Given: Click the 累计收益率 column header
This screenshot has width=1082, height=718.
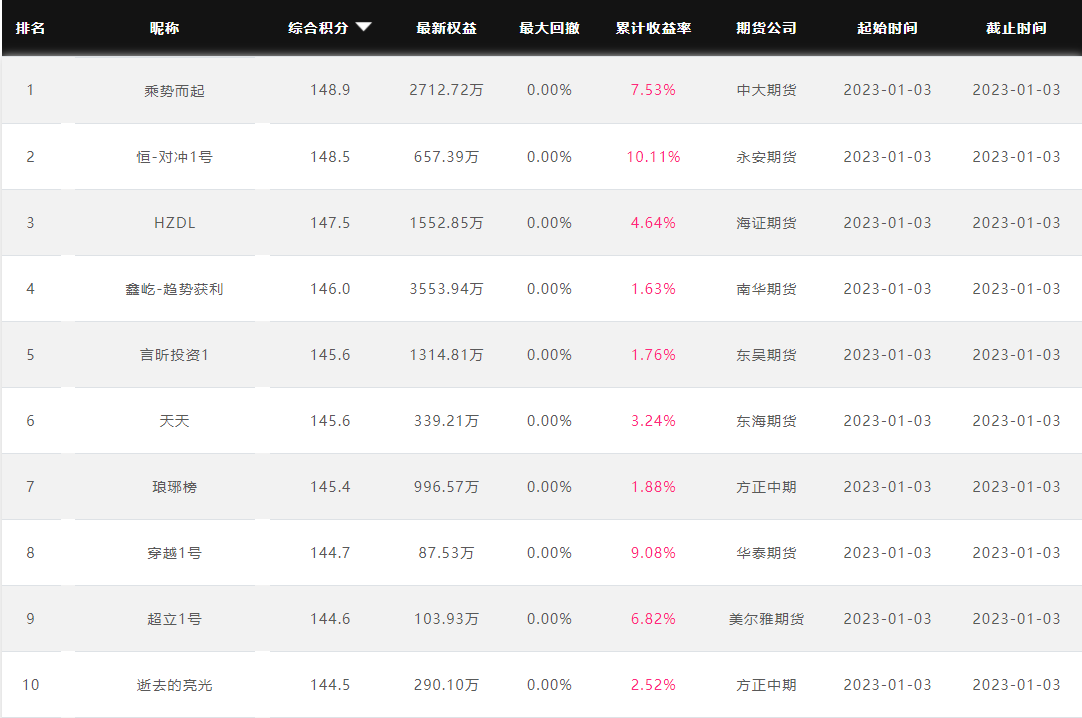Looking at the screenshot, I should click(653, 28).
